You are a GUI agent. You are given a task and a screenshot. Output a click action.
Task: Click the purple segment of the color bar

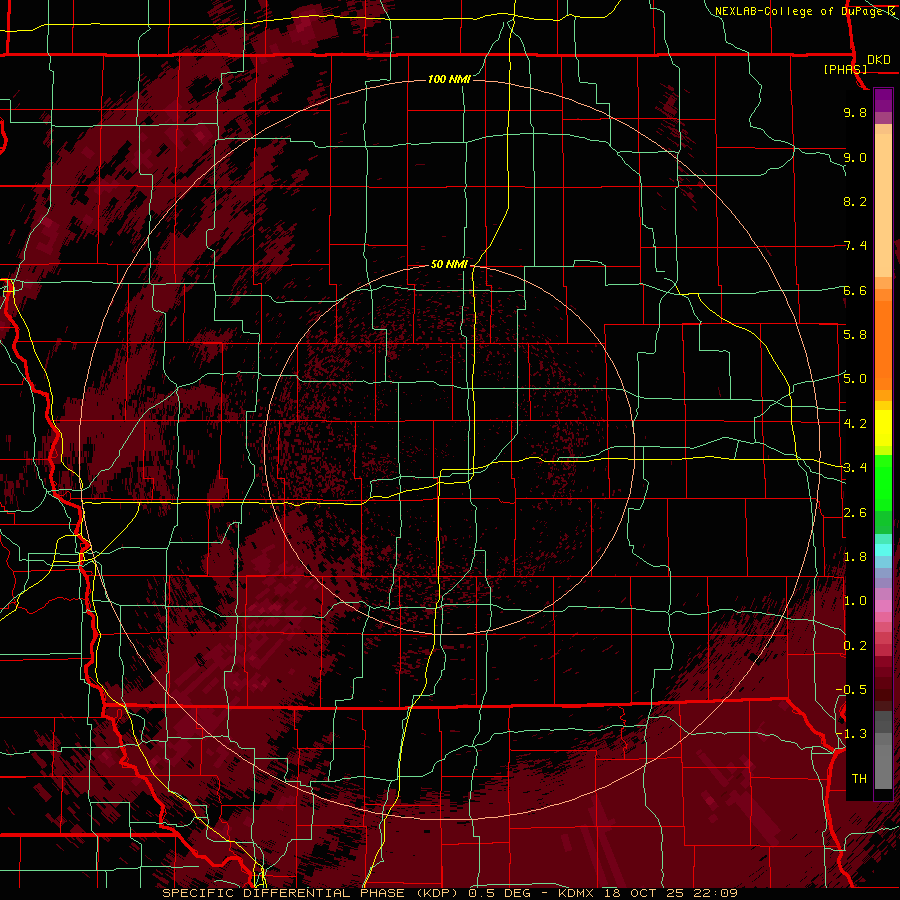(x=883, y=100)
